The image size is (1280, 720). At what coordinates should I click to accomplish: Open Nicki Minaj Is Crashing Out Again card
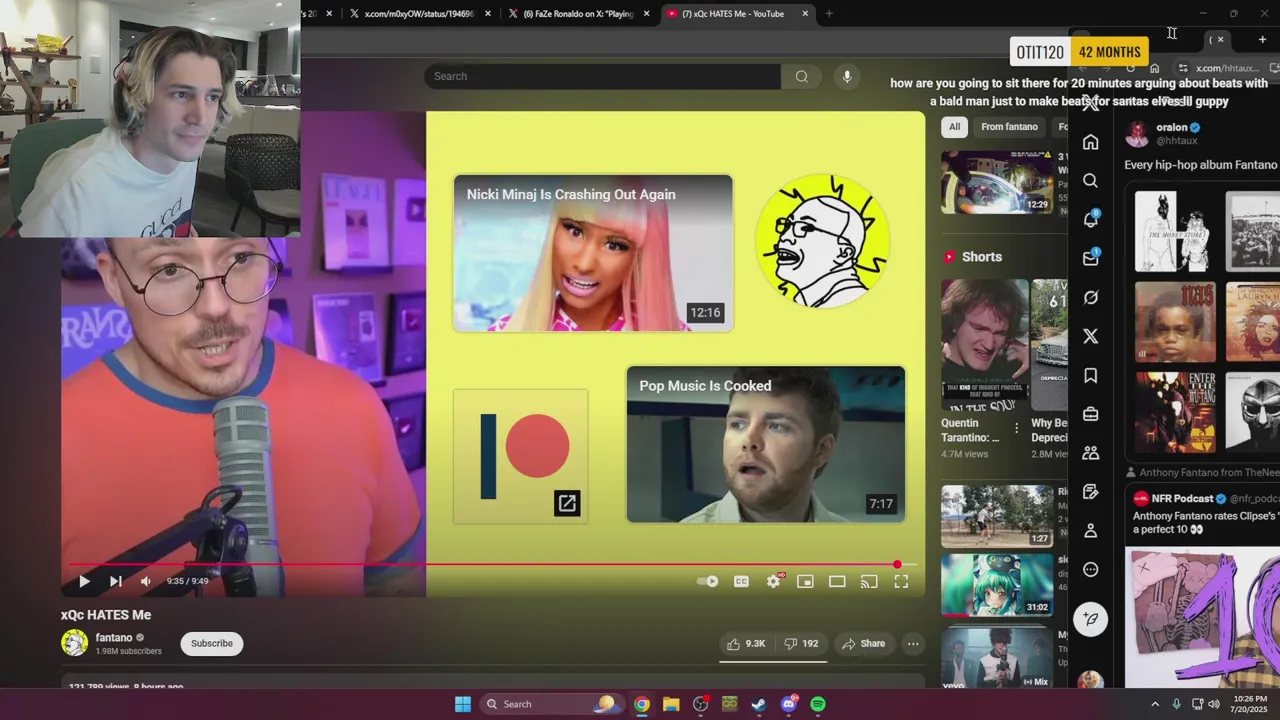click(x=593, y=253)
